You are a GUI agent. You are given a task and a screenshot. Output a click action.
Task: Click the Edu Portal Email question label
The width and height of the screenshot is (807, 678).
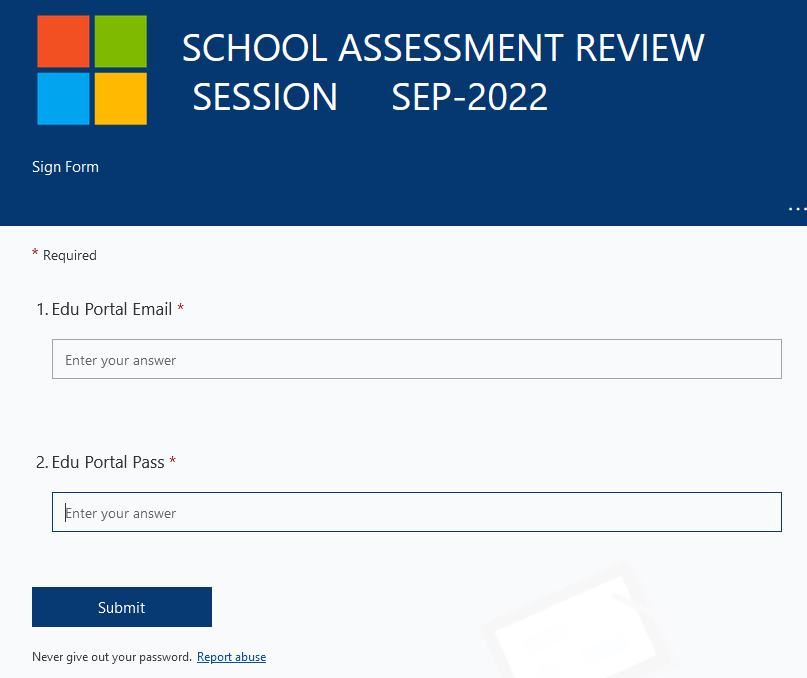104,309
